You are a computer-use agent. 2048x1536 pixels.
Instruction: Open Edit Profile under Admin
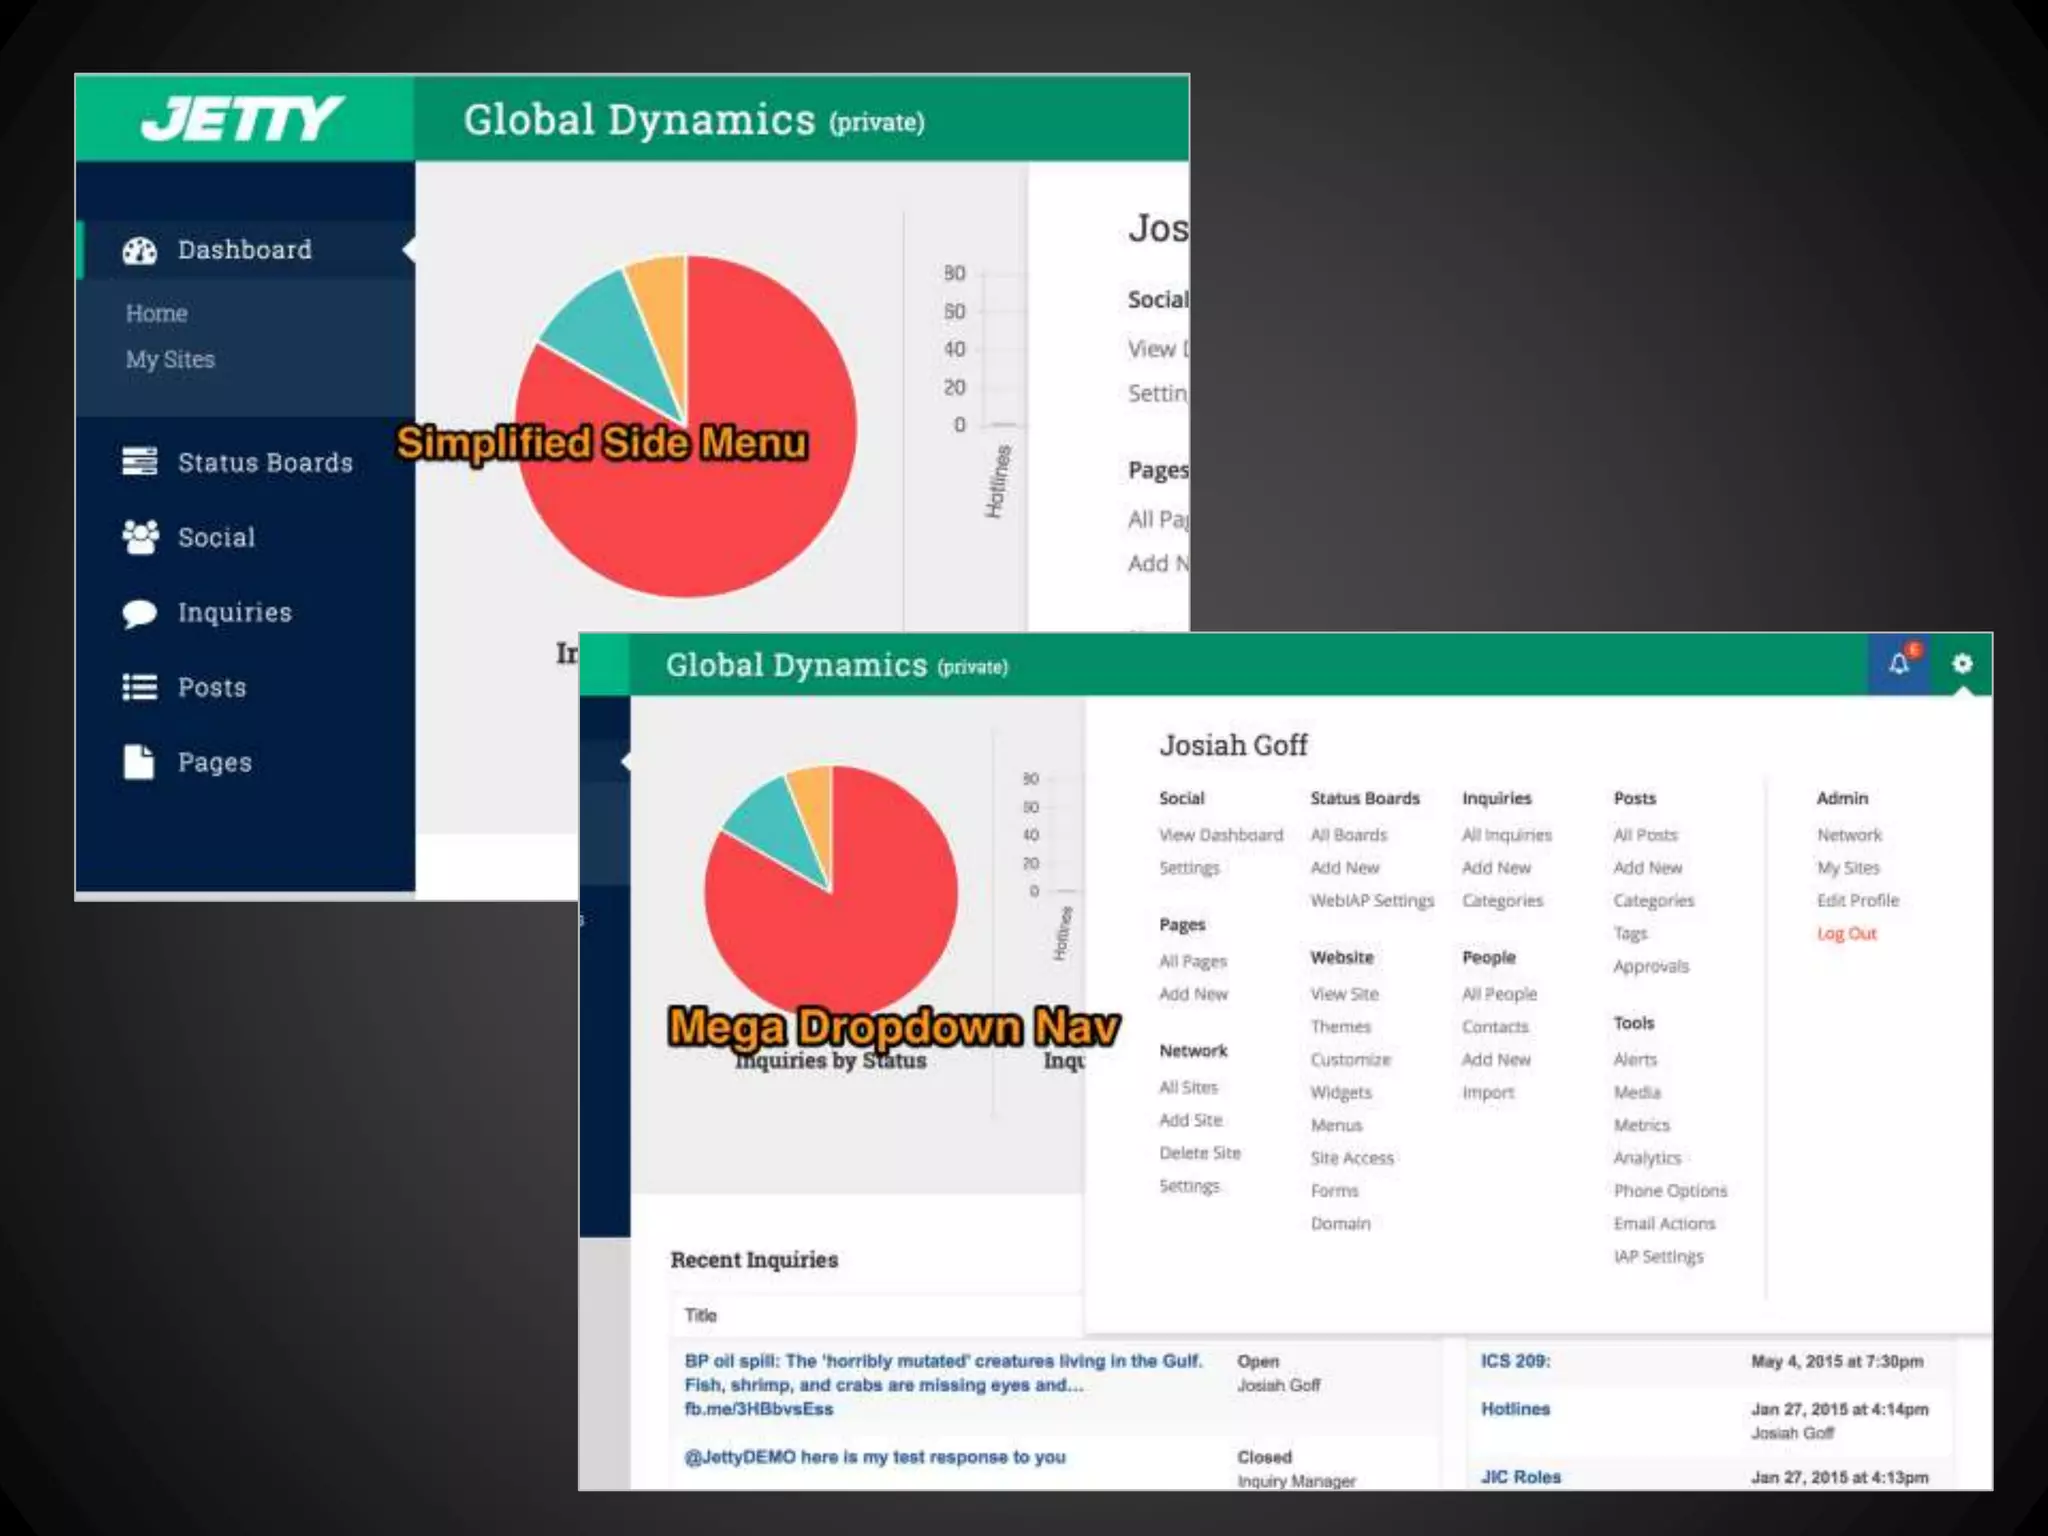[1857, 900]
